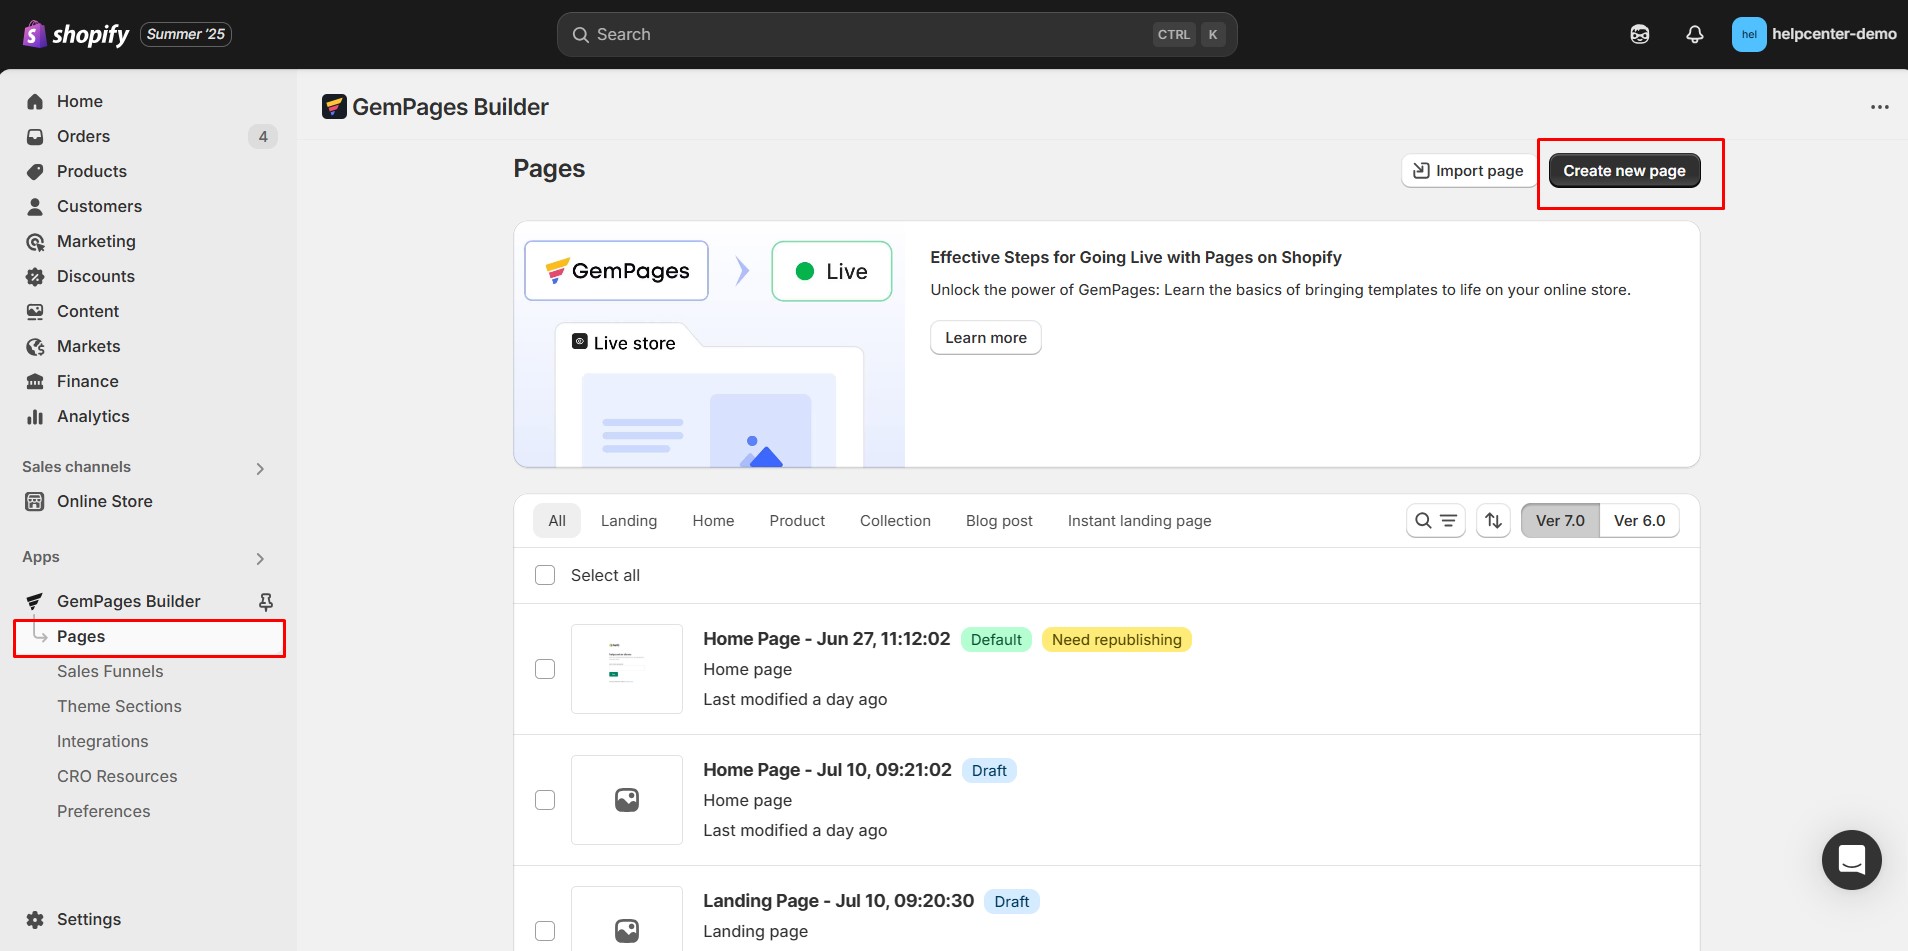This screenshot has width=1908, height=951.
Task: Click the Learn more button
Action: pos(985,337)
